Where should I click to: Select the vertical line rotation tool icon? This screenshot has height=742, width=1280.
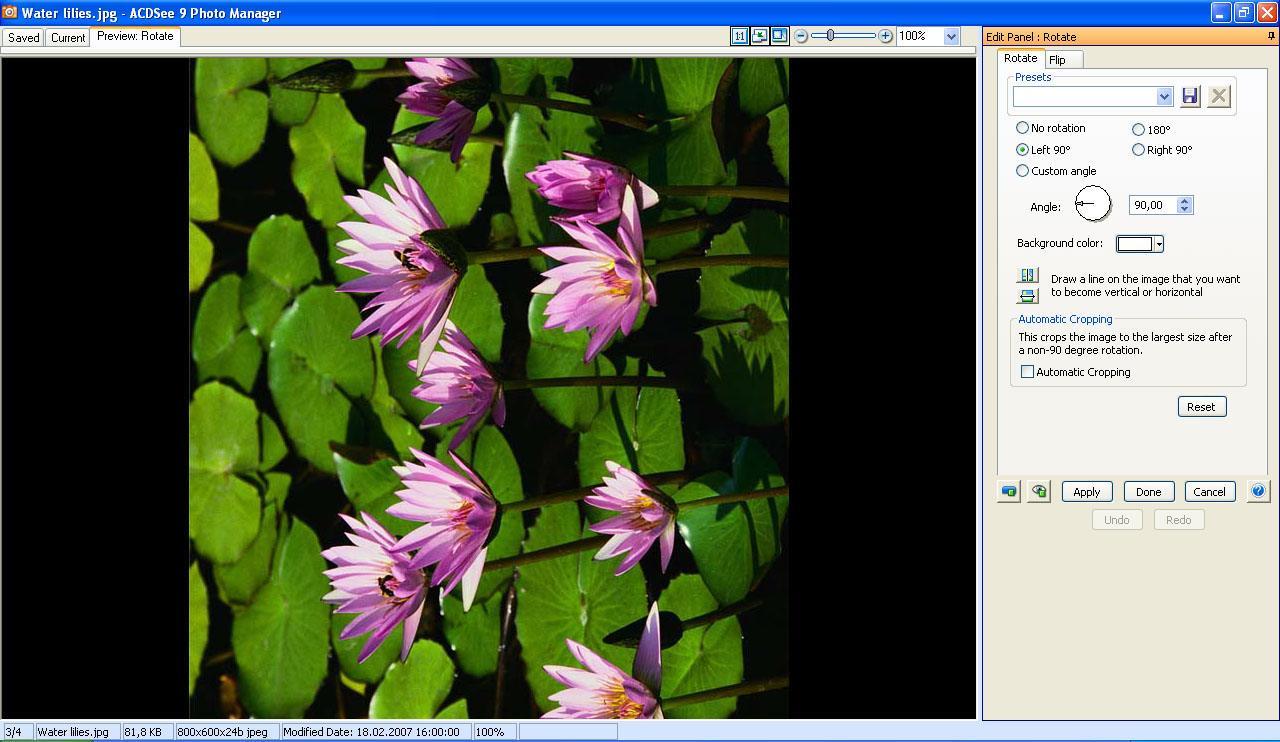[1026, 275]
